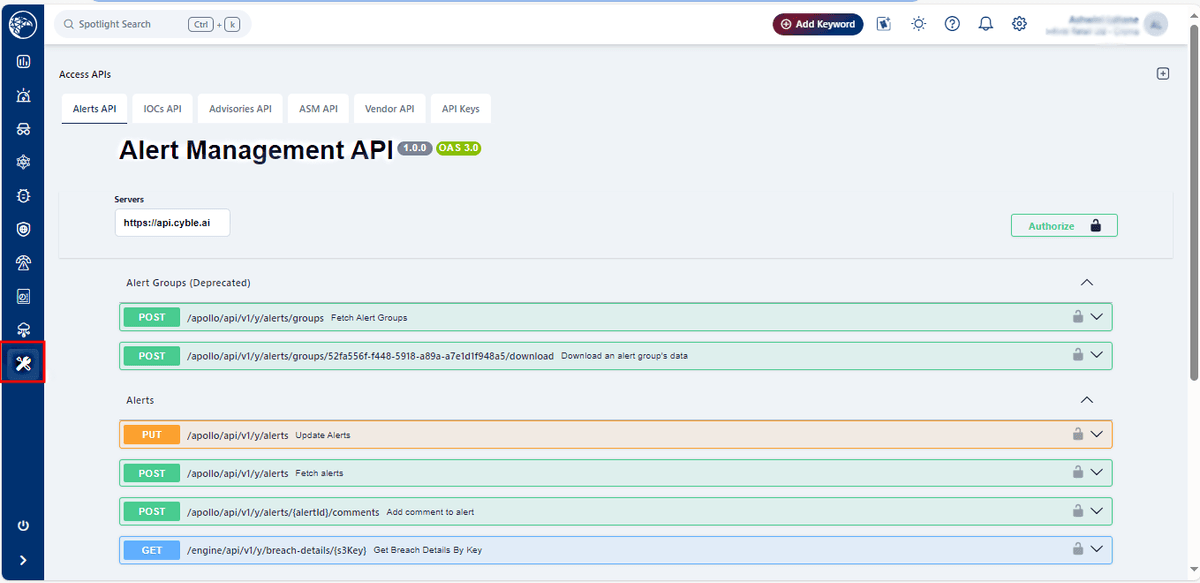Screen dimensions: 1200x583
Task: Open the cloud sidebar icon
Action: (23, 330)
